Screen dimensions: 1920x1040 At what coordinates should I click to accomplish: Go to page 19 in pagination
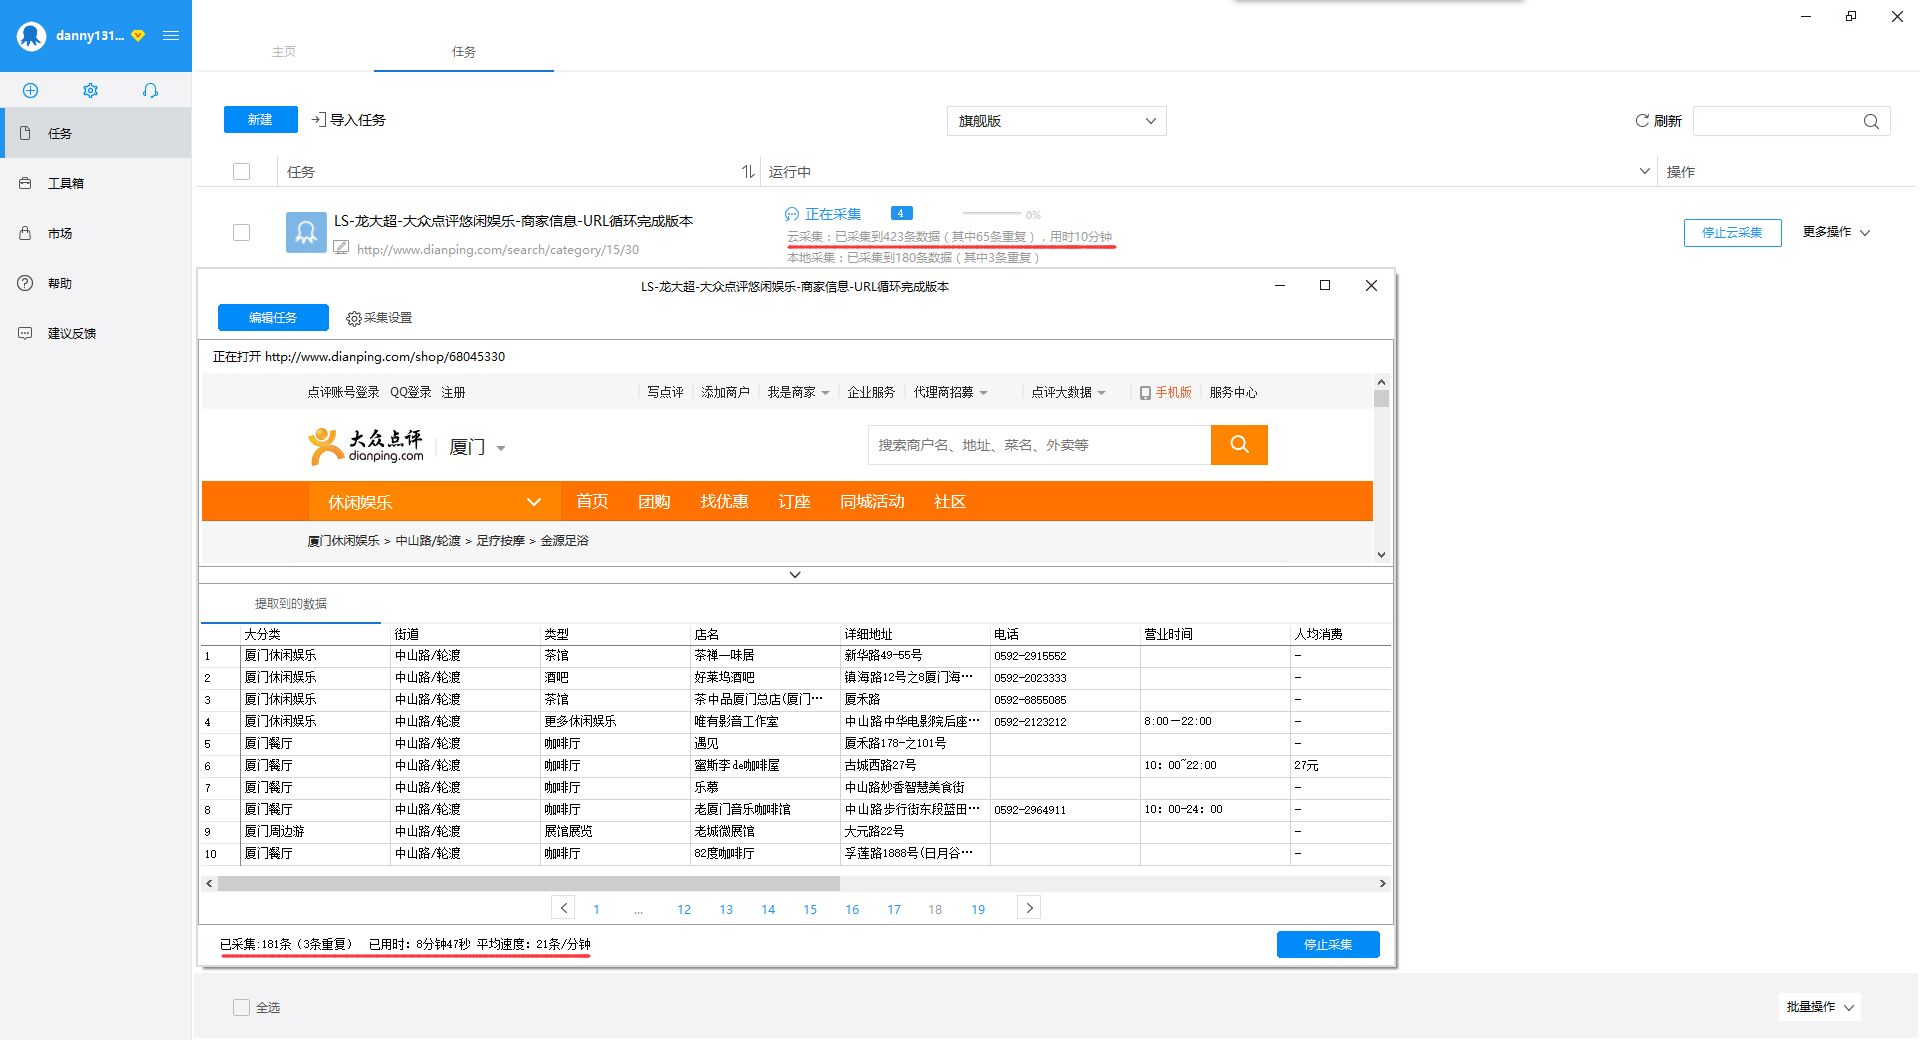(978, 909)
